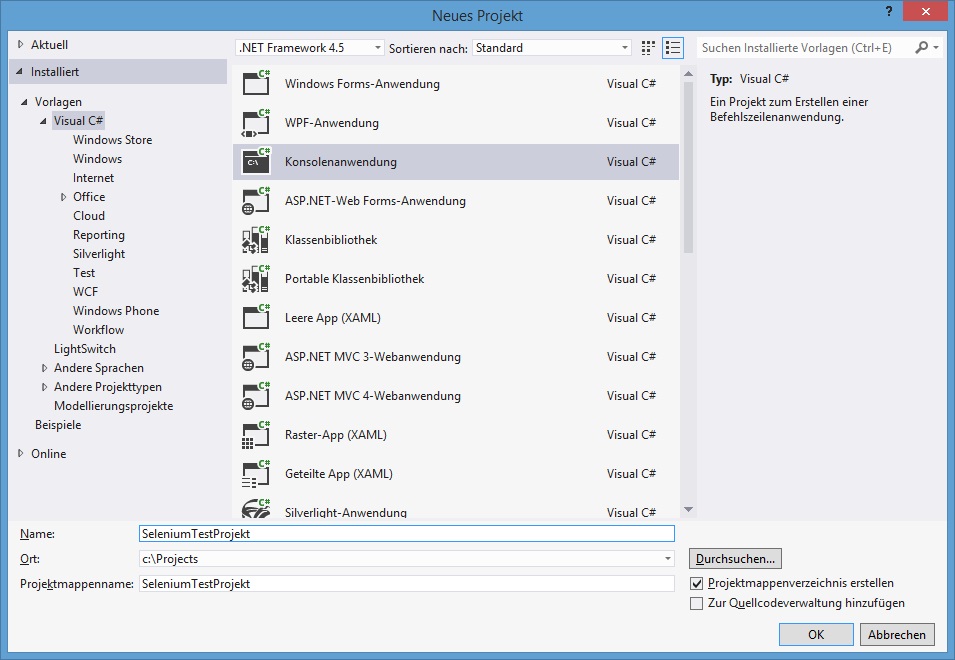The image size is (955, 660).
Task: Collapse the Visual C# tree node
Action: pyautogui.click(x=43, y=121)
